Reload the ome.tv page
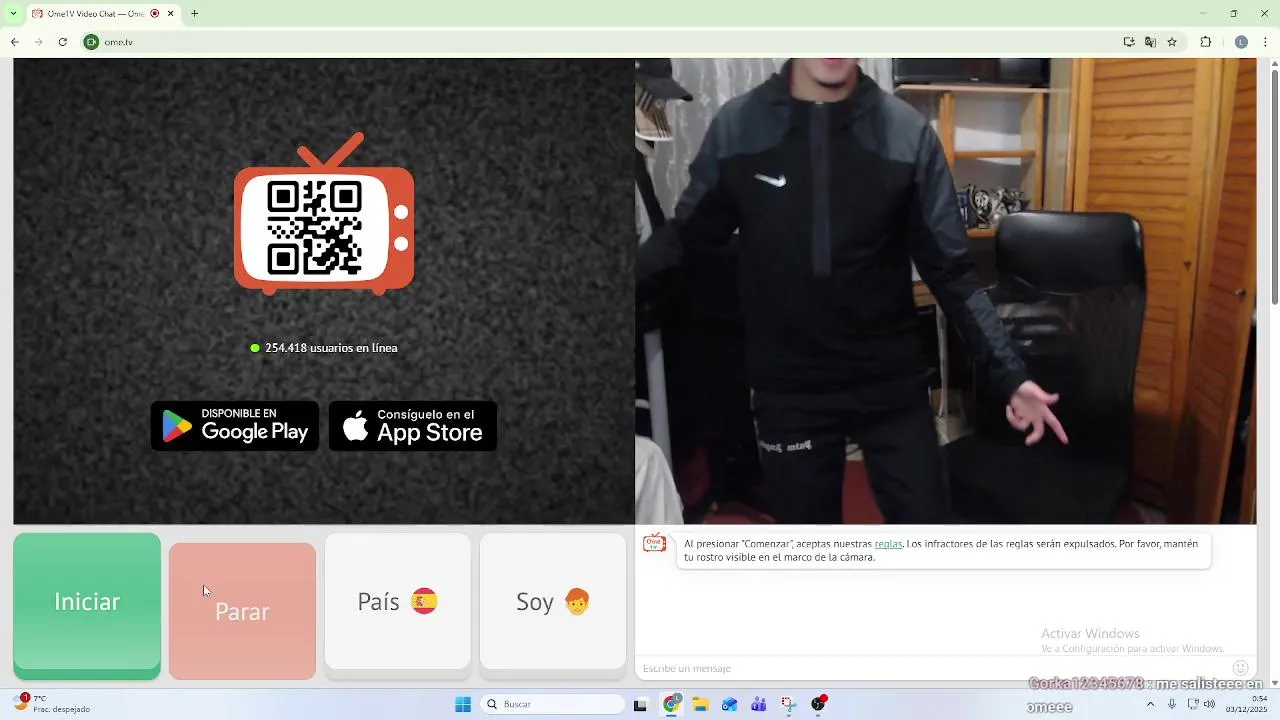This screenshot has height=720, width=1280. coord(62,42)
